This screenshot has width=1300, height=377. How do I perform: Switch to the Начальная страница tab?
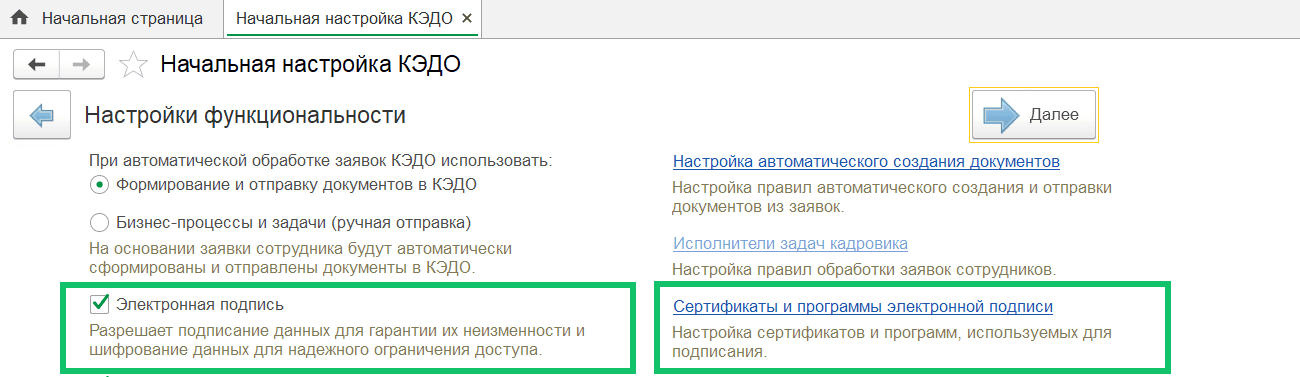(x=122, y=18)
